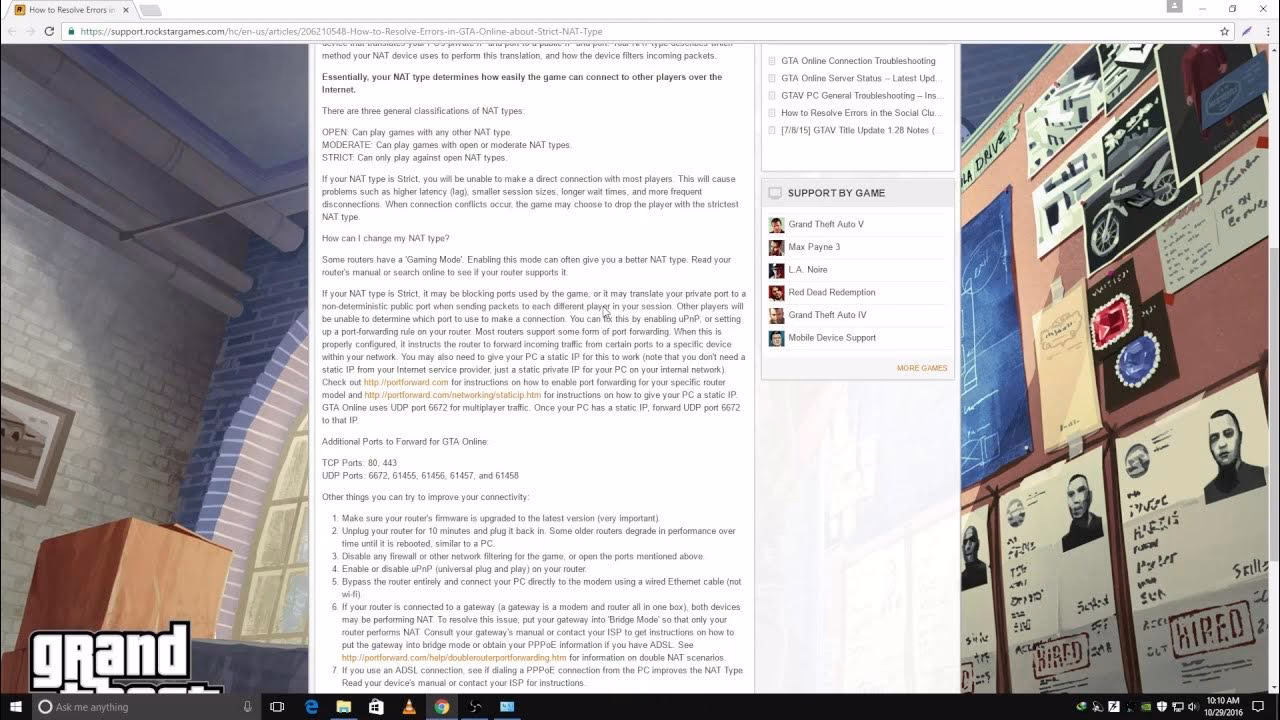Open the portforward.com static IP link
1280x720 pixels.
[452, 395]
